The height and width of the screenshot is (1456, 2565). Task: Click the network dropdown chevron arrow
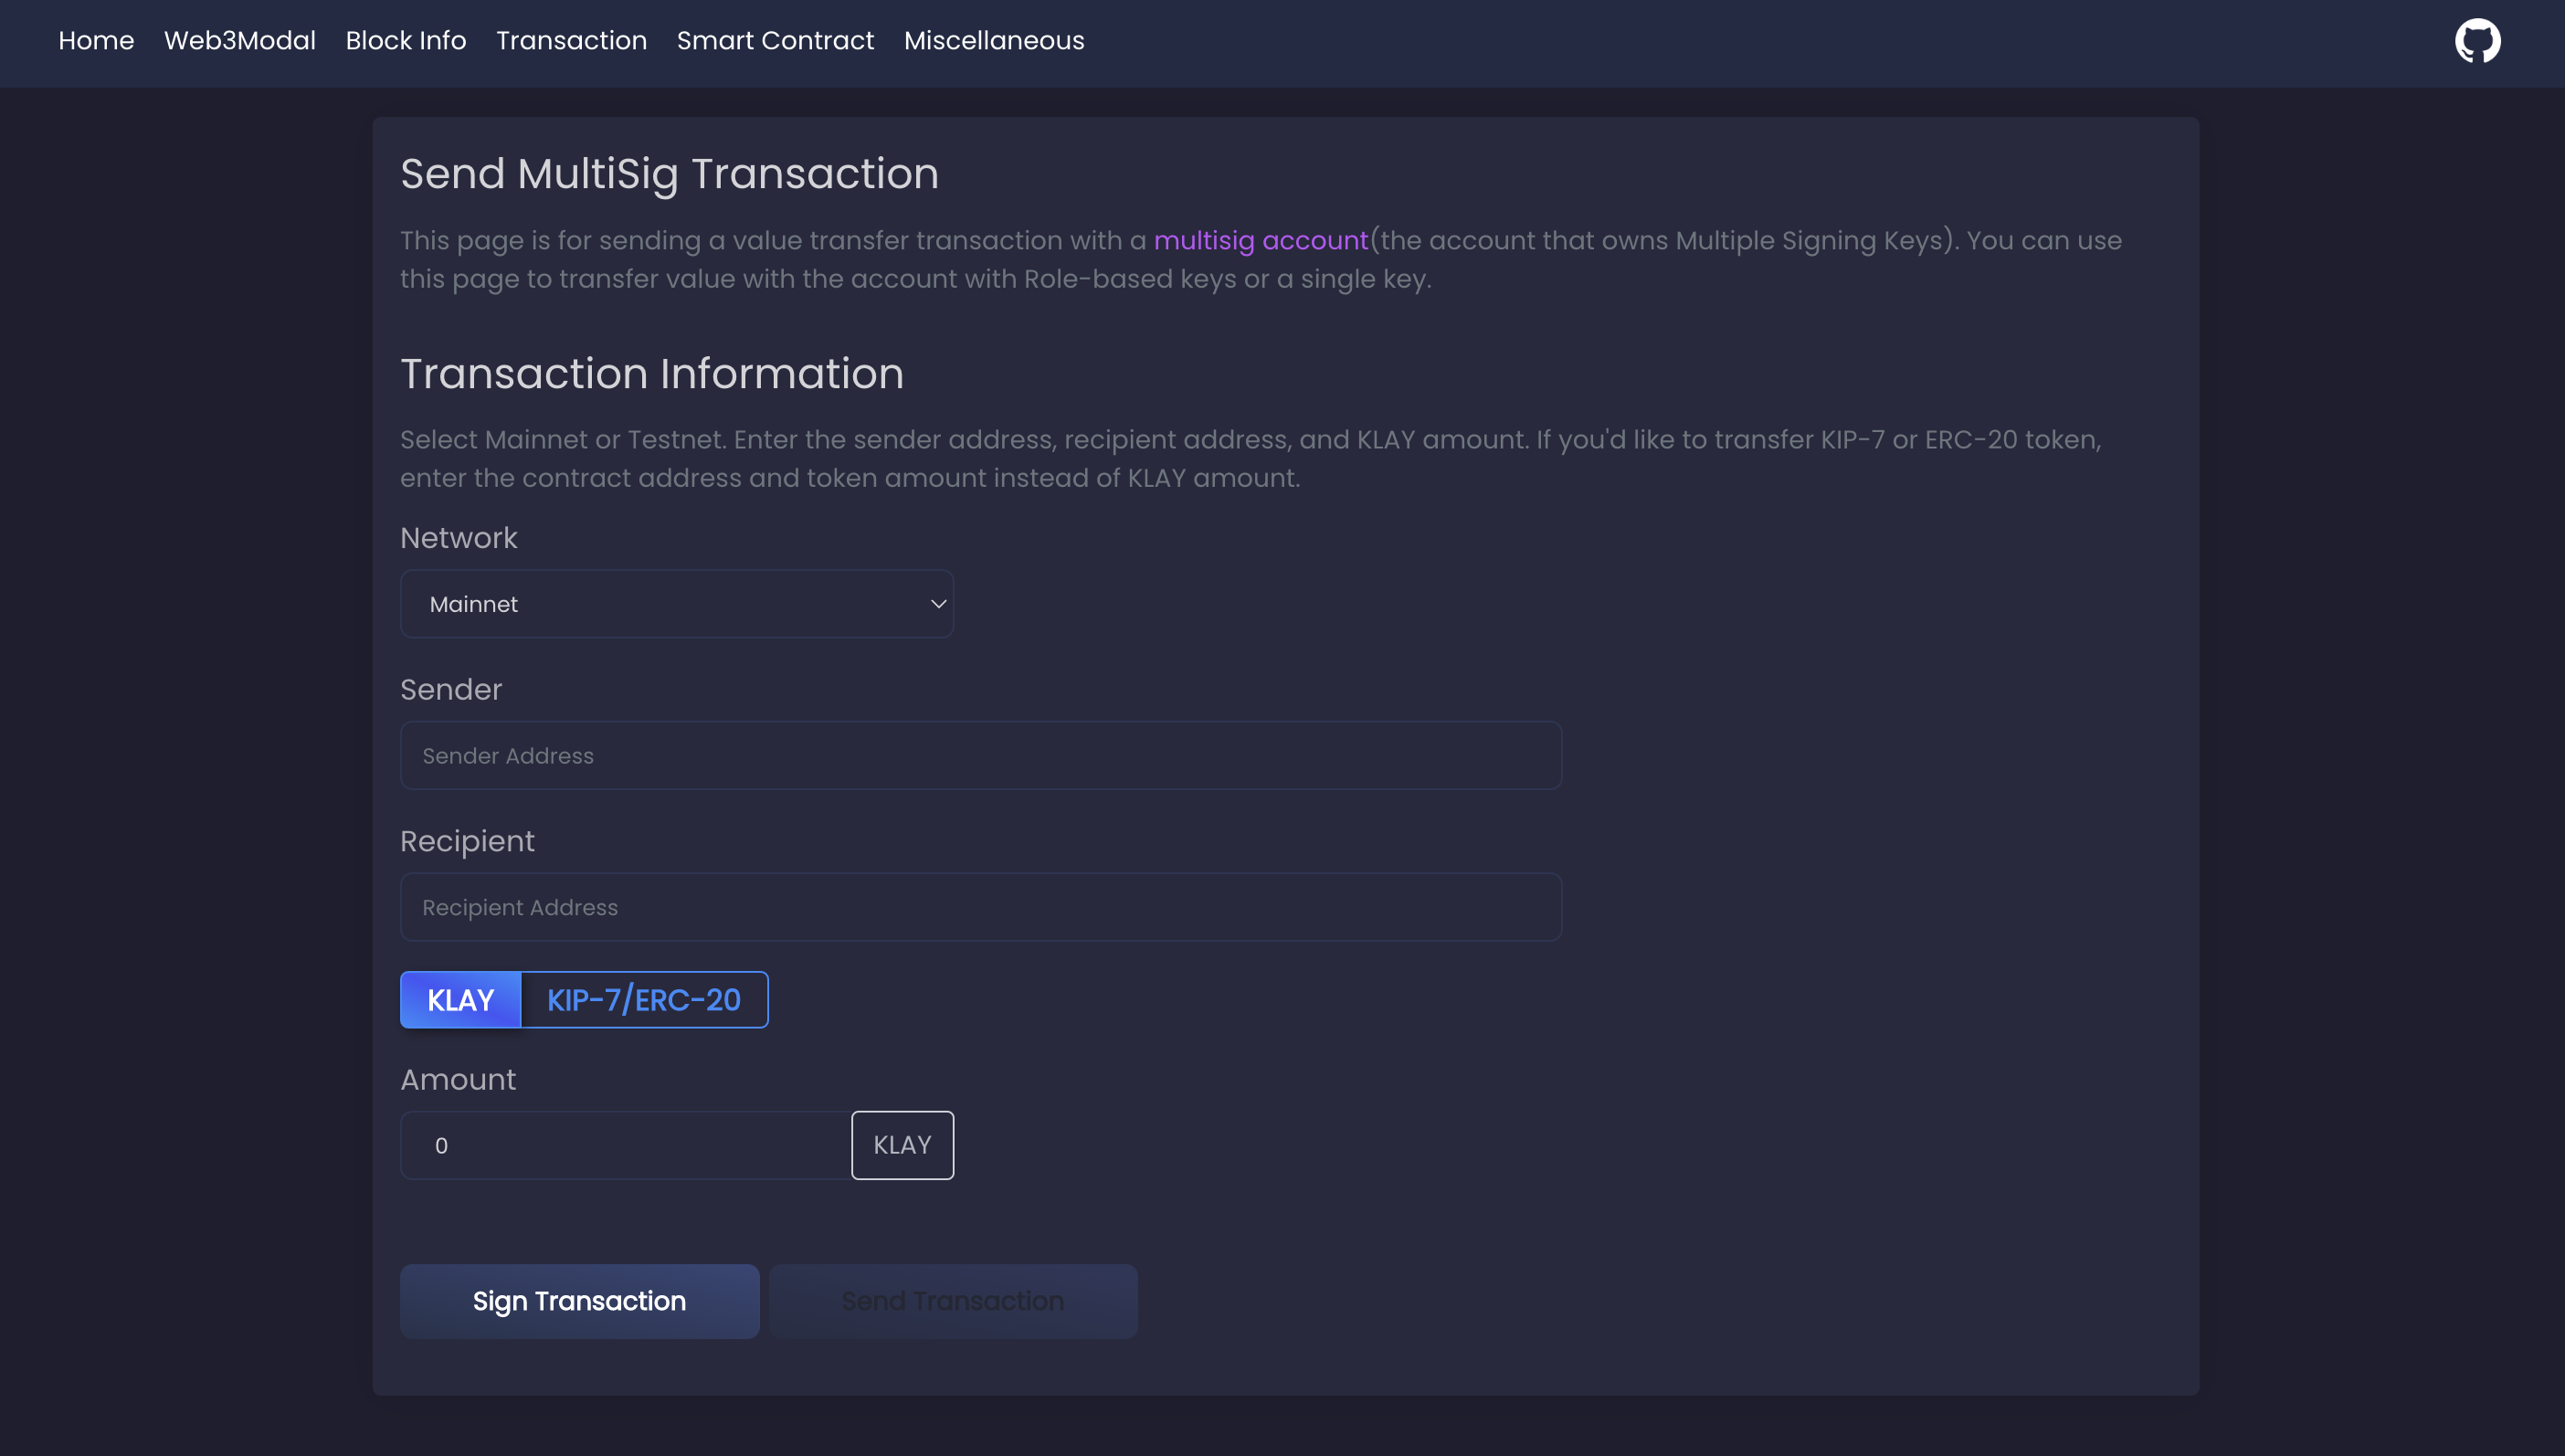(934, 604)
